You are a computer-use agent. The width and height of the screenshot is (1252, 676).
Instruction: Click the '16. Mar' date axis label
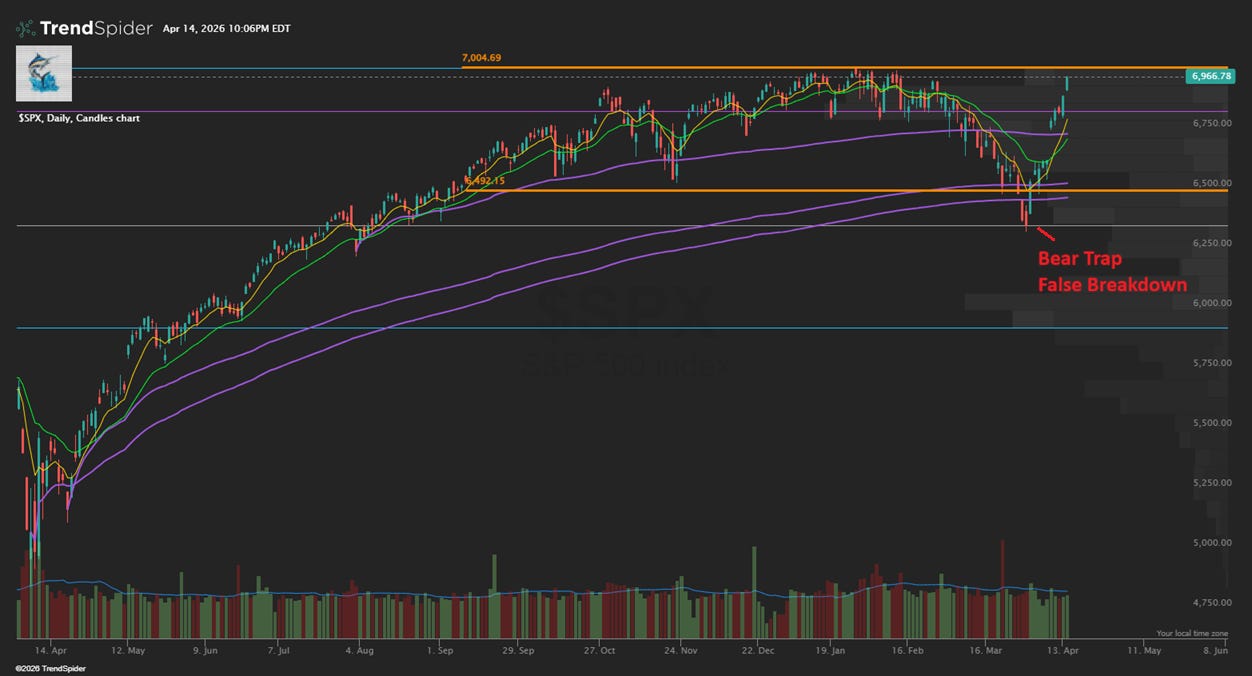point(986,649)
